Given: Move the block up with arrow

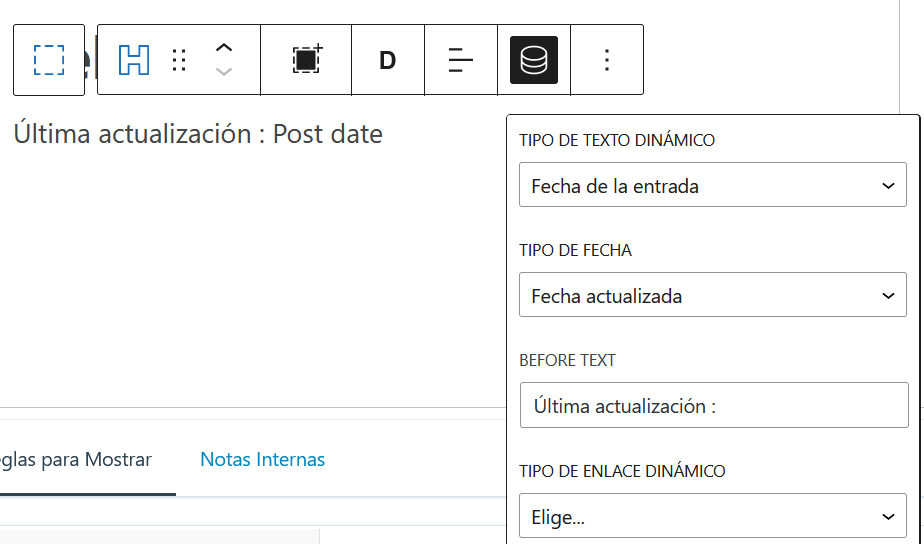Looking at the screenshot, I should [225, 48].
